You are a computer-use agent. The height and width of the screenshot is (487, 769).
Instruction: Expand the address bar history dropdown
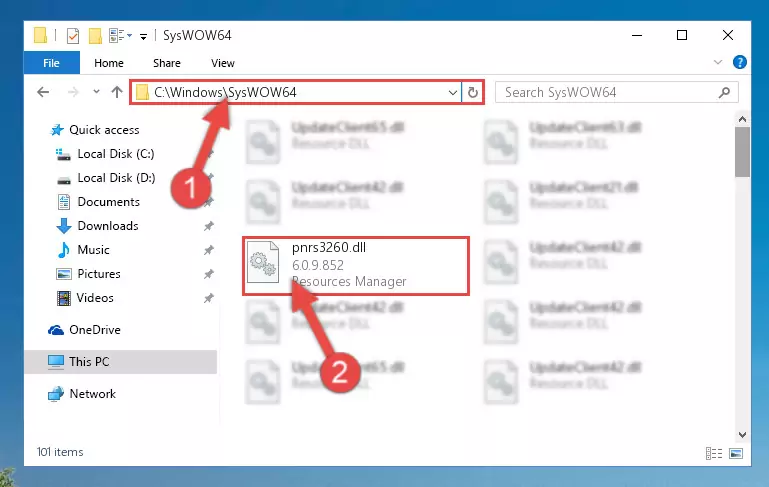point(452,92)
